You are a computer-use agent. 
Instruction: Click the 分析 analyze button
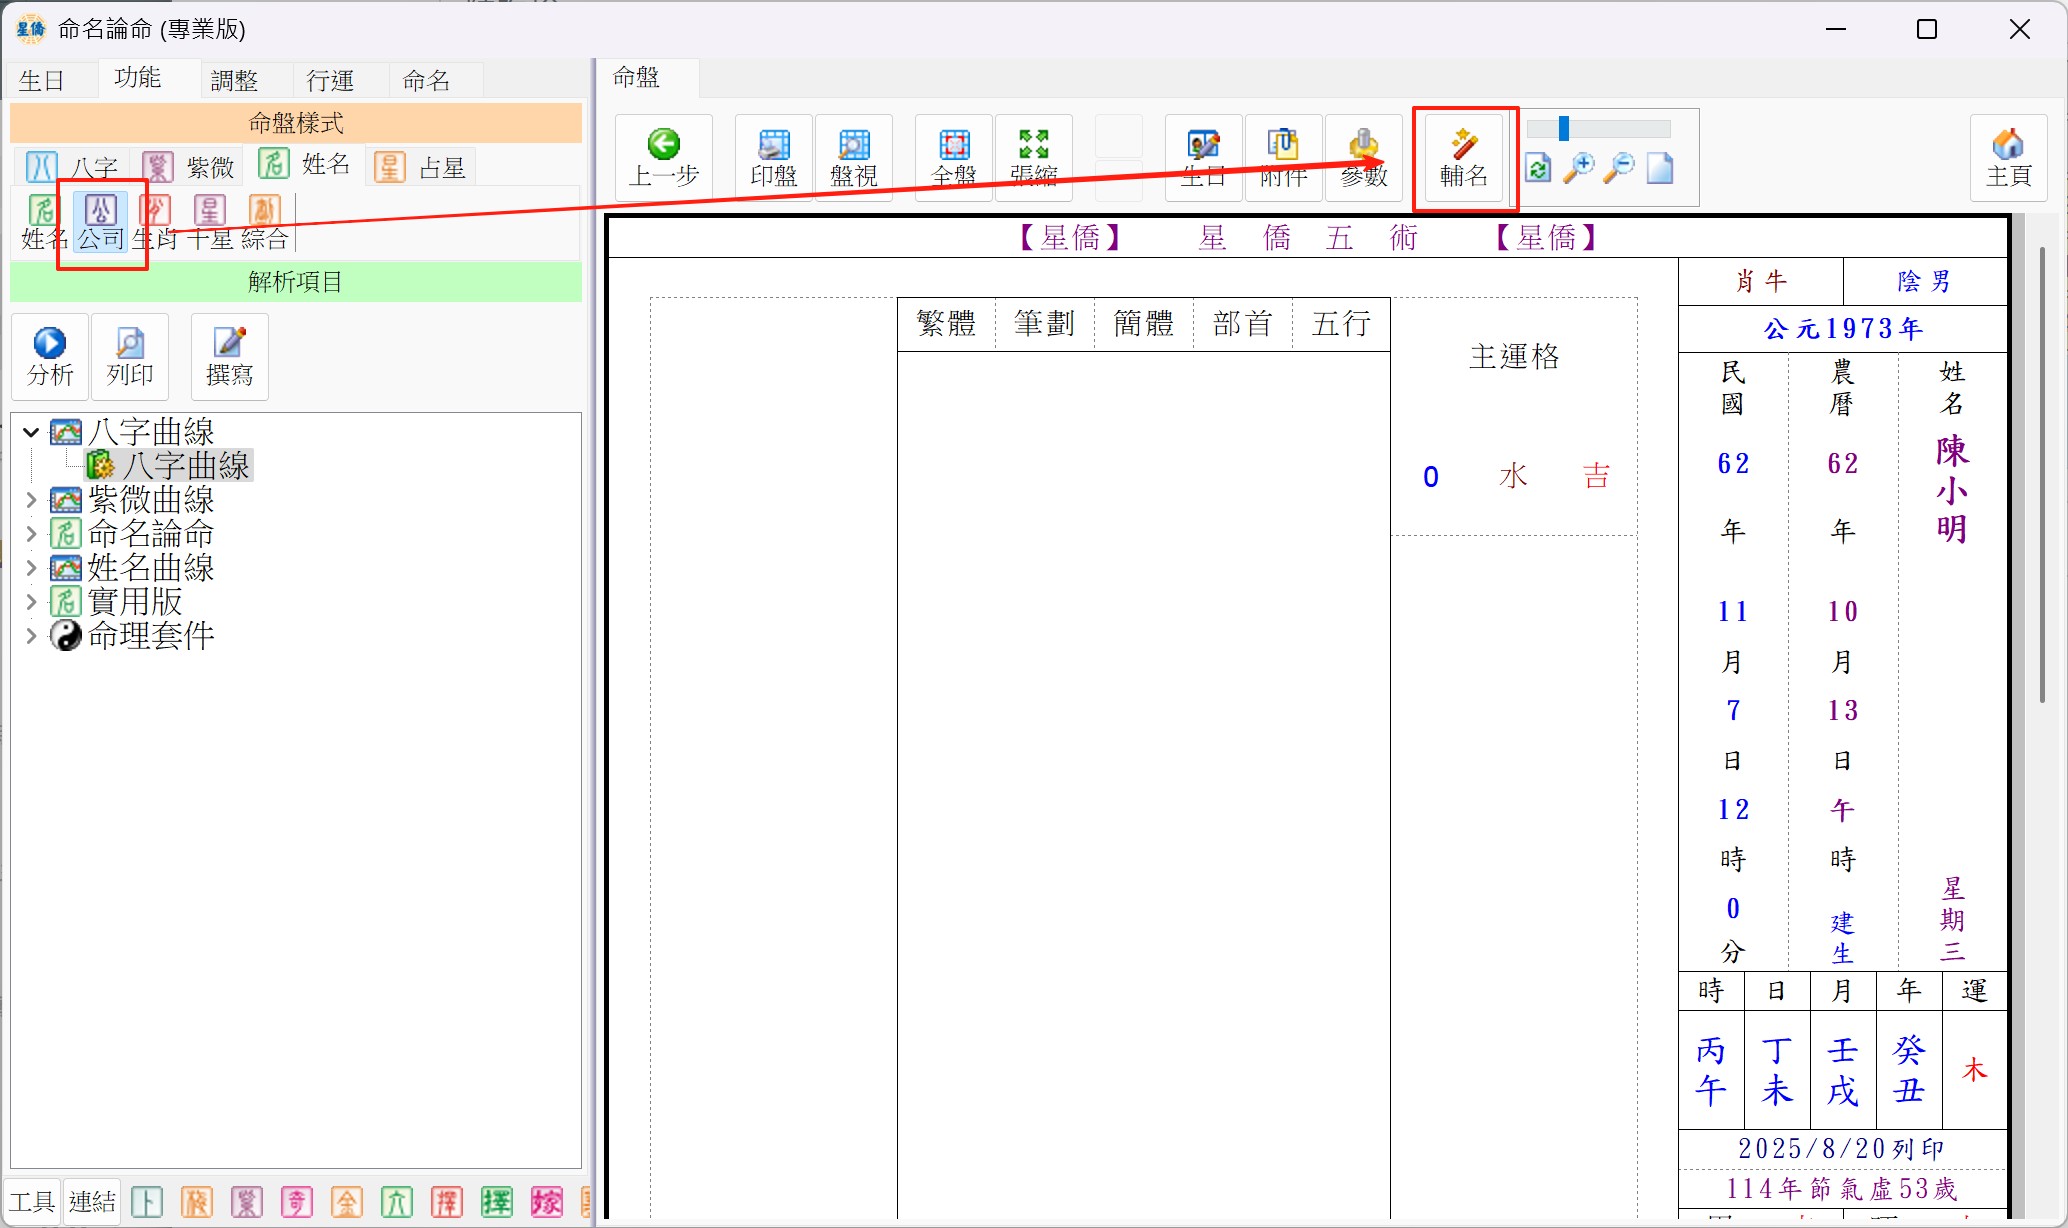(x=50, y=356)
